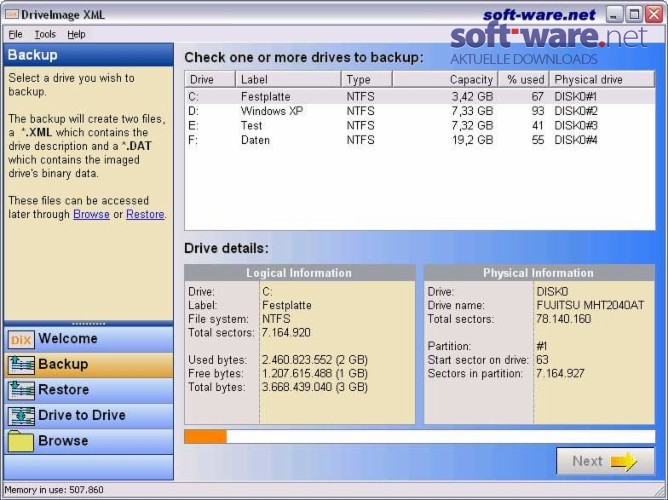
Task: Close the DriveImage XML window
Action: (x=654, y=15)
